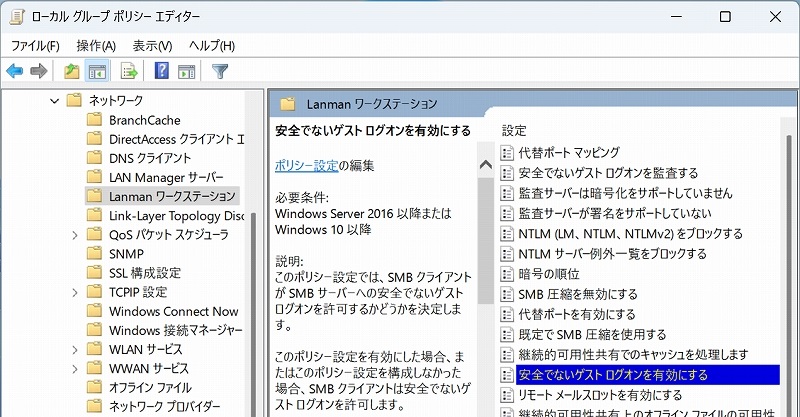Click the 設定 column header
The image size is (800, 417).
(x=514, y=130)
